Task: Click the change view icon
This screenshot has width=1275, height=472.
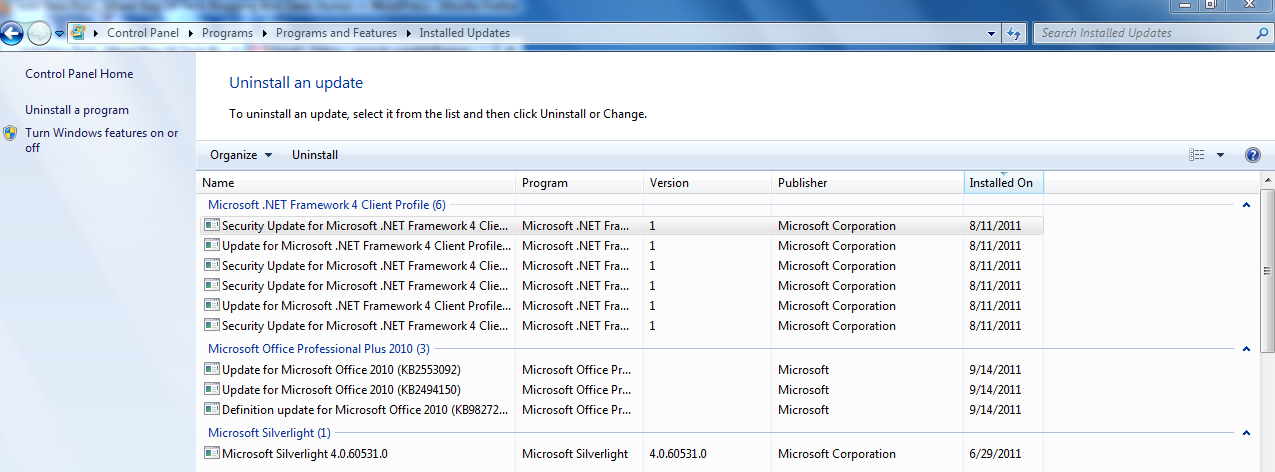Action: [x=1197, y=155]
